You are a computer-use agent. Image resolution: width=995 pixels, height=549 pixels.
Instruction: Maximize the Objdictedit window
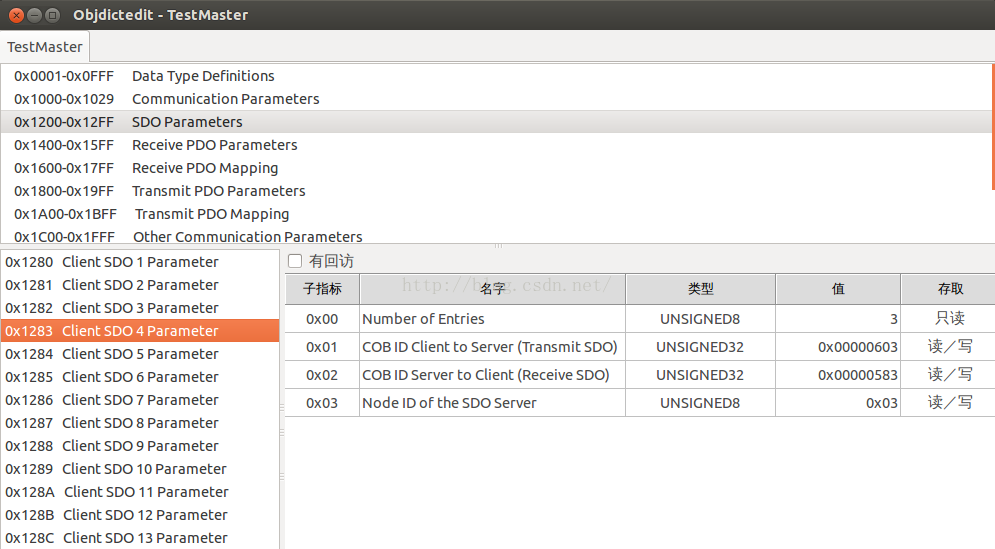point(53,15)
